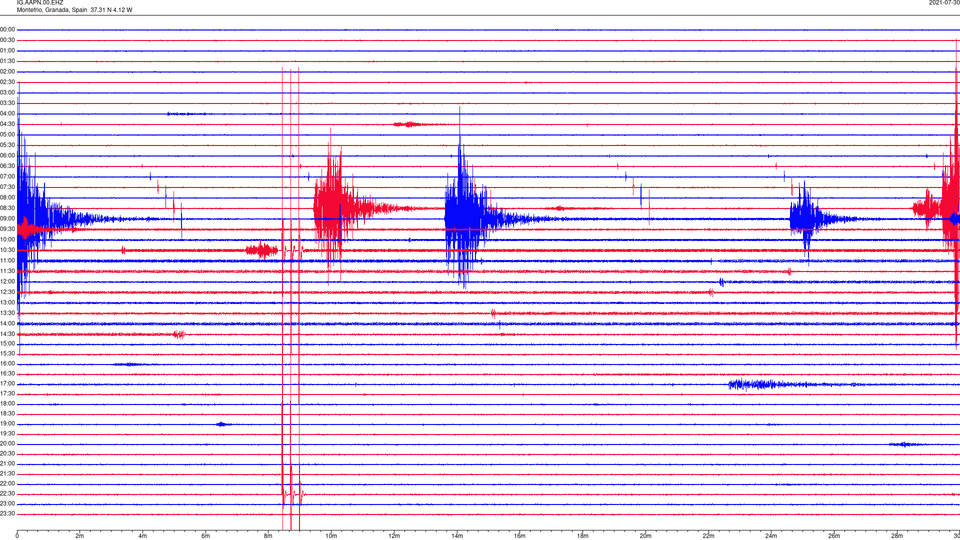
Task: Select the 15:30 trace time label
Action: point(7,354)
